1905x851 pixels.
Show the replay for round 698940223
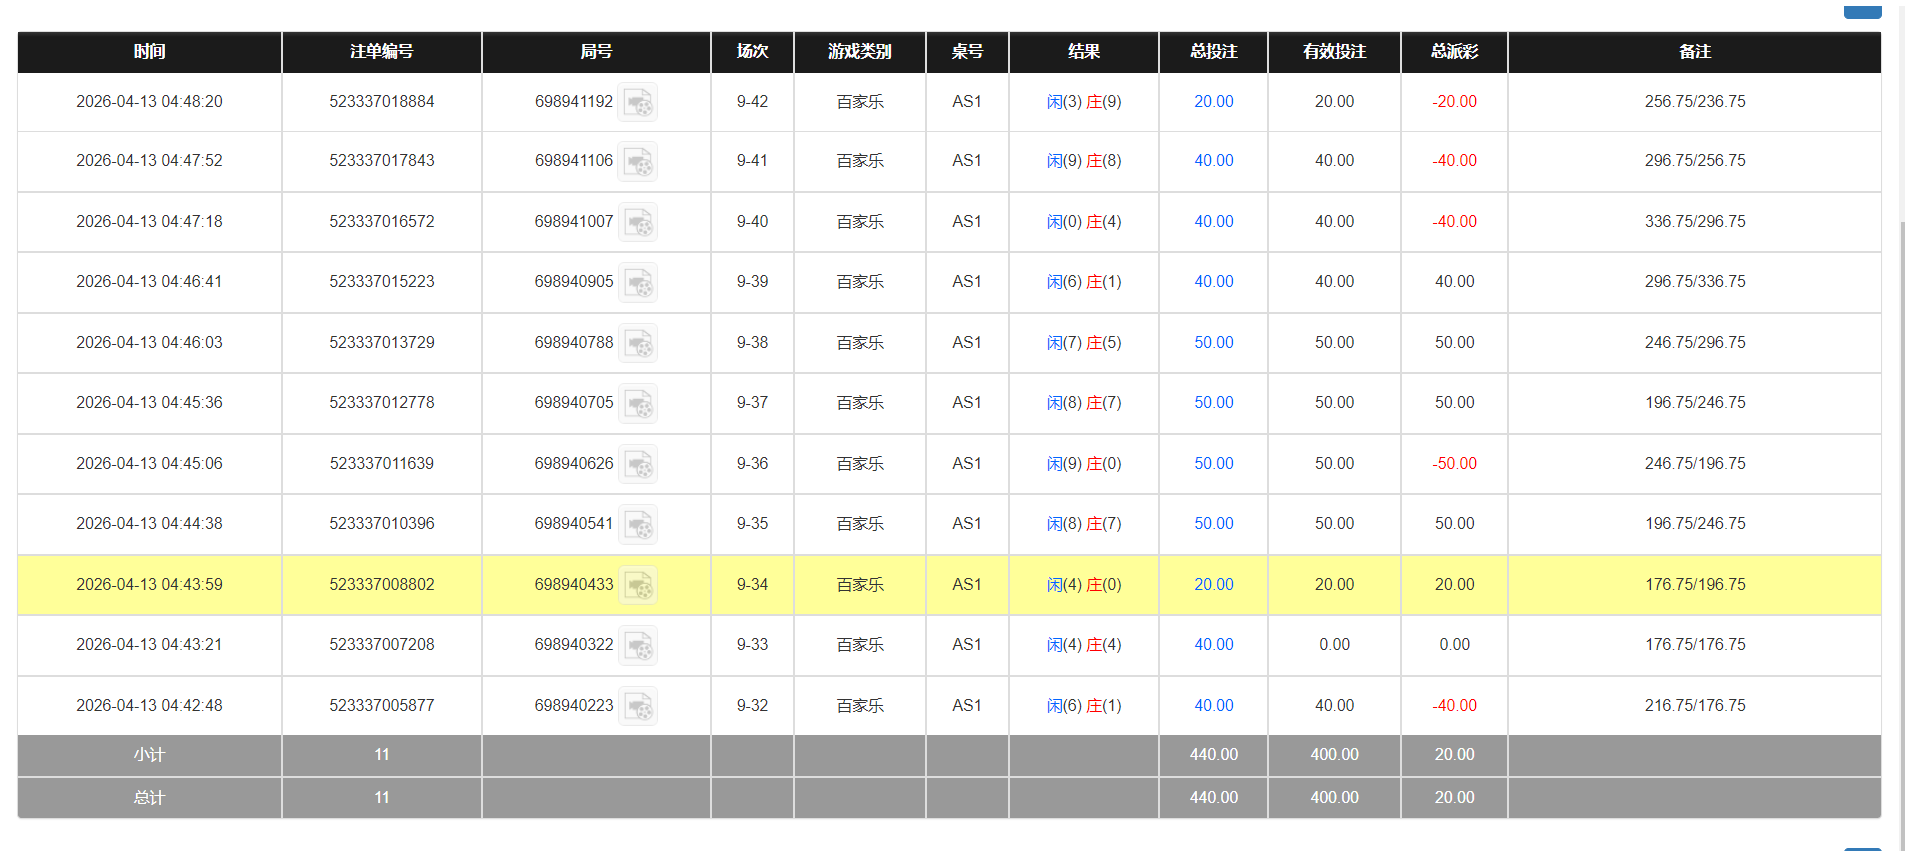(x=638, y=706)
